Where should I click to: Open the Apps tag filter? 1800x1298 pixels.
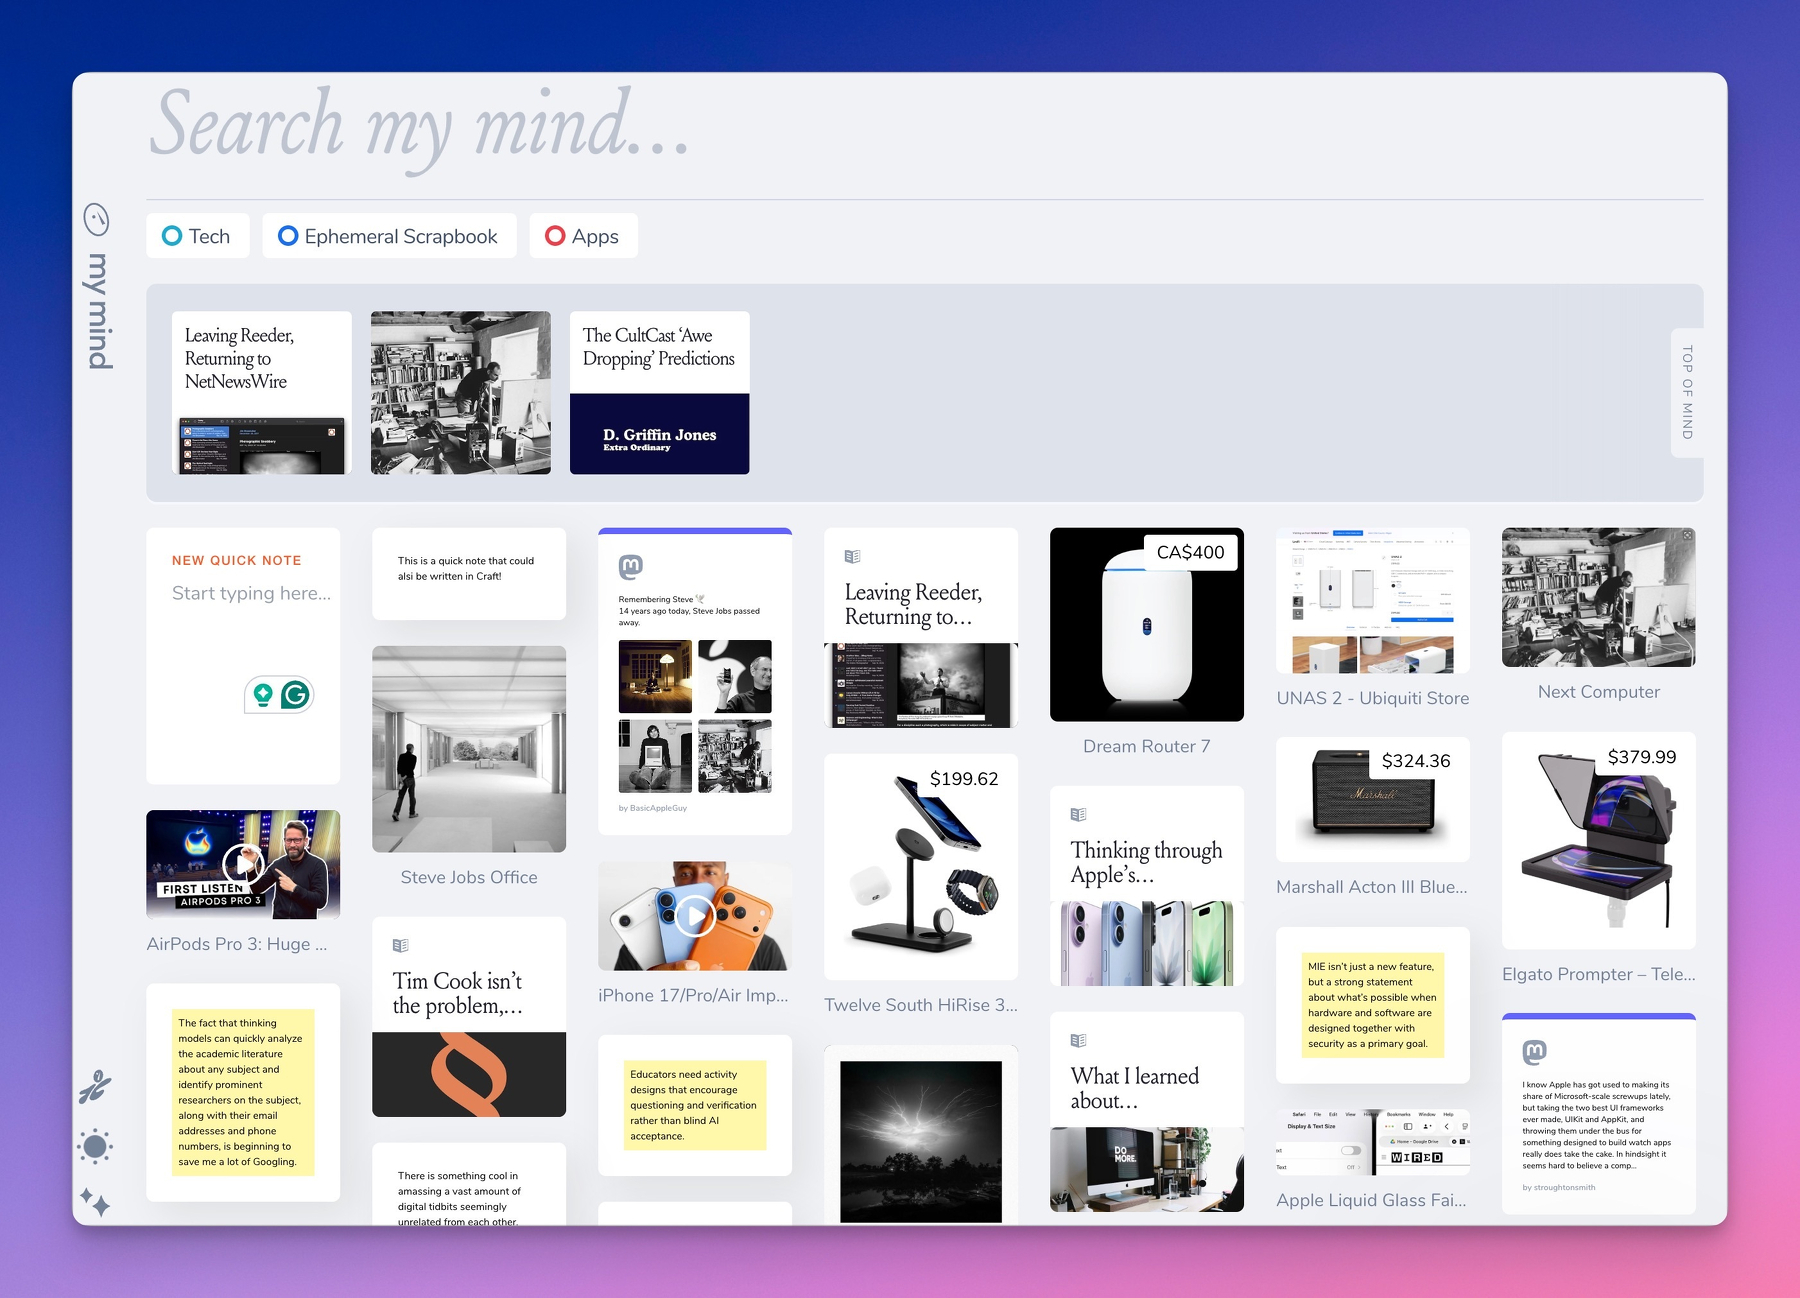click(583, 236)
